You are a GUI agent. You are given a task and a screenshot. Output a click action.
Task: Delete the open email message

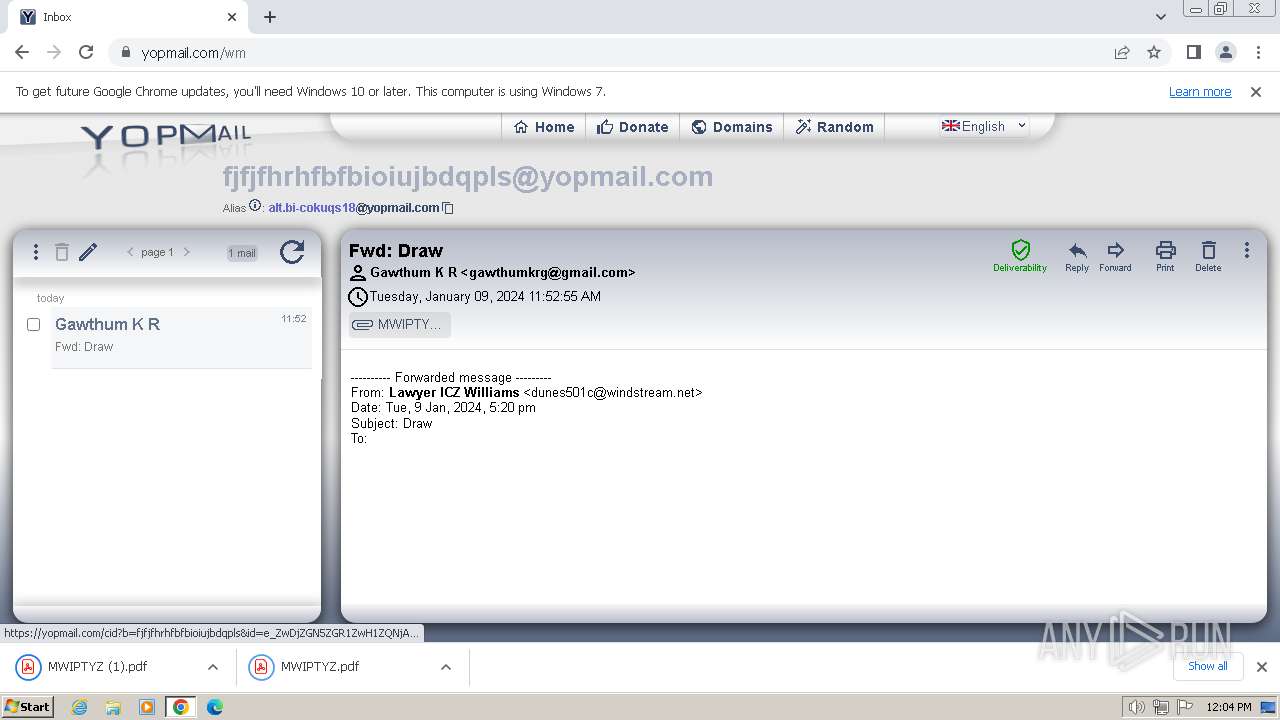(x=1208, y=256)
